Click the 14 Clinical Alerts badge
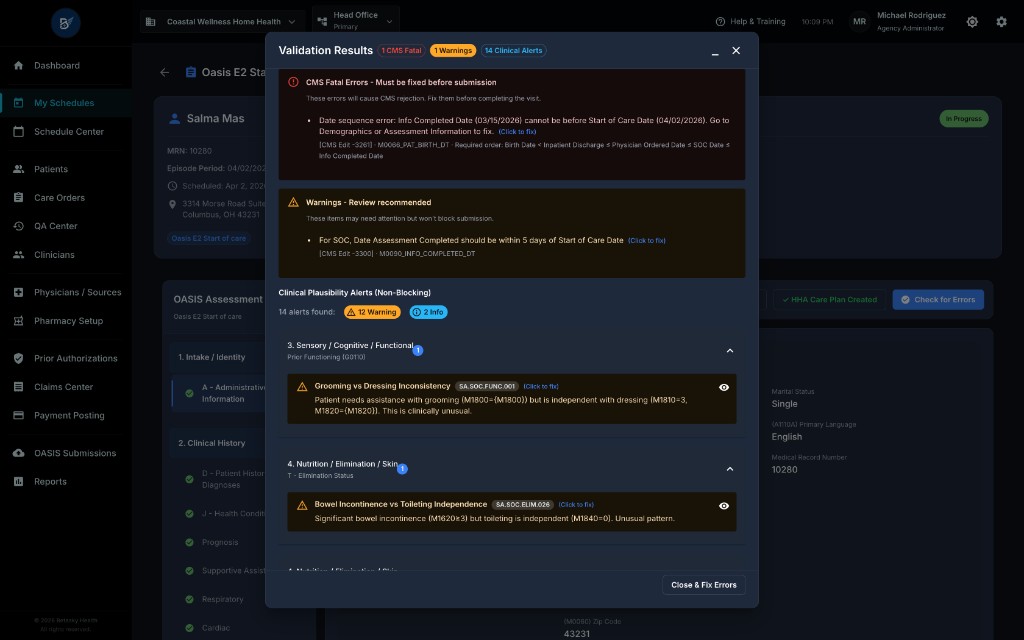Viewport: 1024px width, 640px height. 513,50
